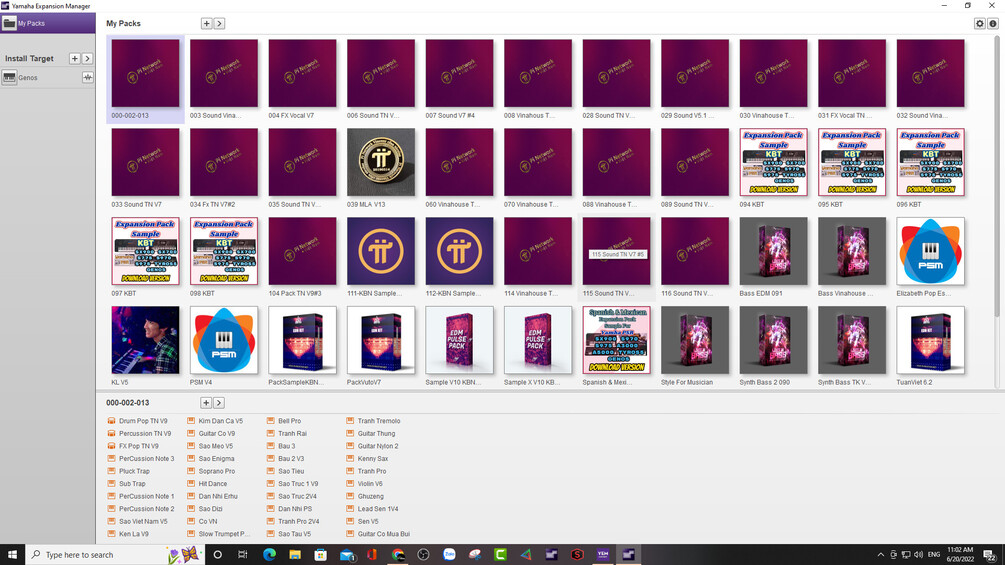Select the Lead Sen 1V4 voice

372,509
